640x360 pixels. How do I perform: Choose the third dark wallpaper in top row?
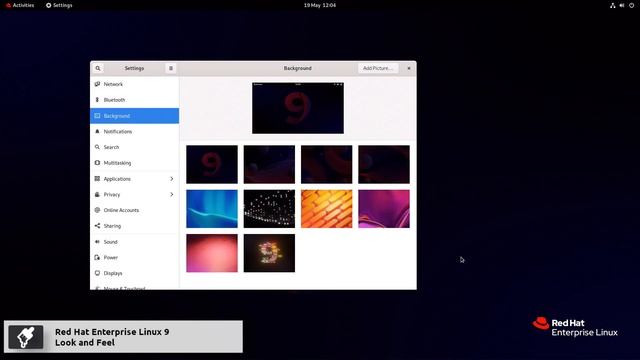pyautogui.click(x=327, y=164)
